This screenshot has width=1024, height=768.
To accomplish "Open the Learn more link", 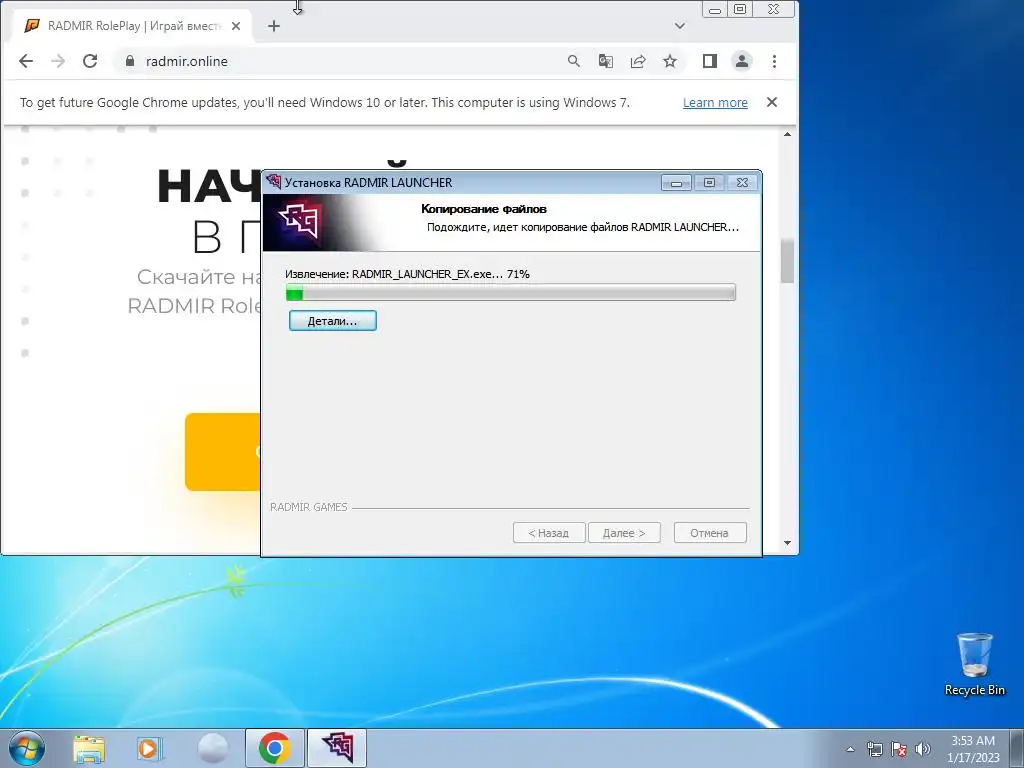I will point(715,103).
